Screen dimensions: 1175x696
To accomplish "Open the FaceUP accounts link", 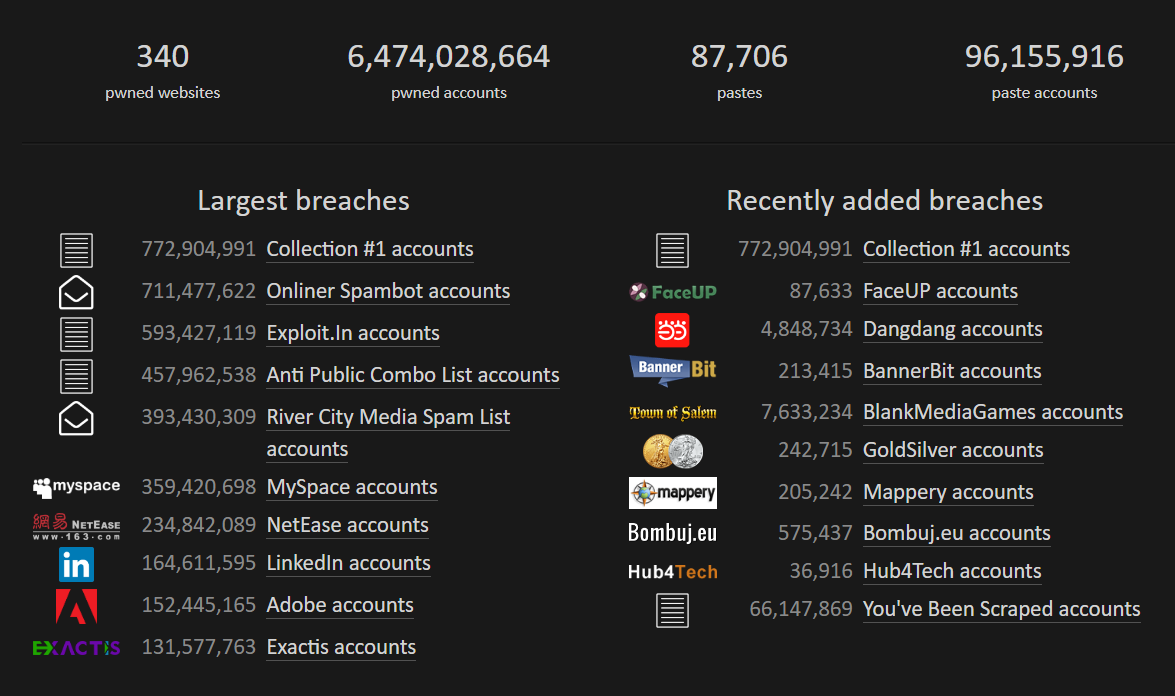I will click(x=940, y=291).
